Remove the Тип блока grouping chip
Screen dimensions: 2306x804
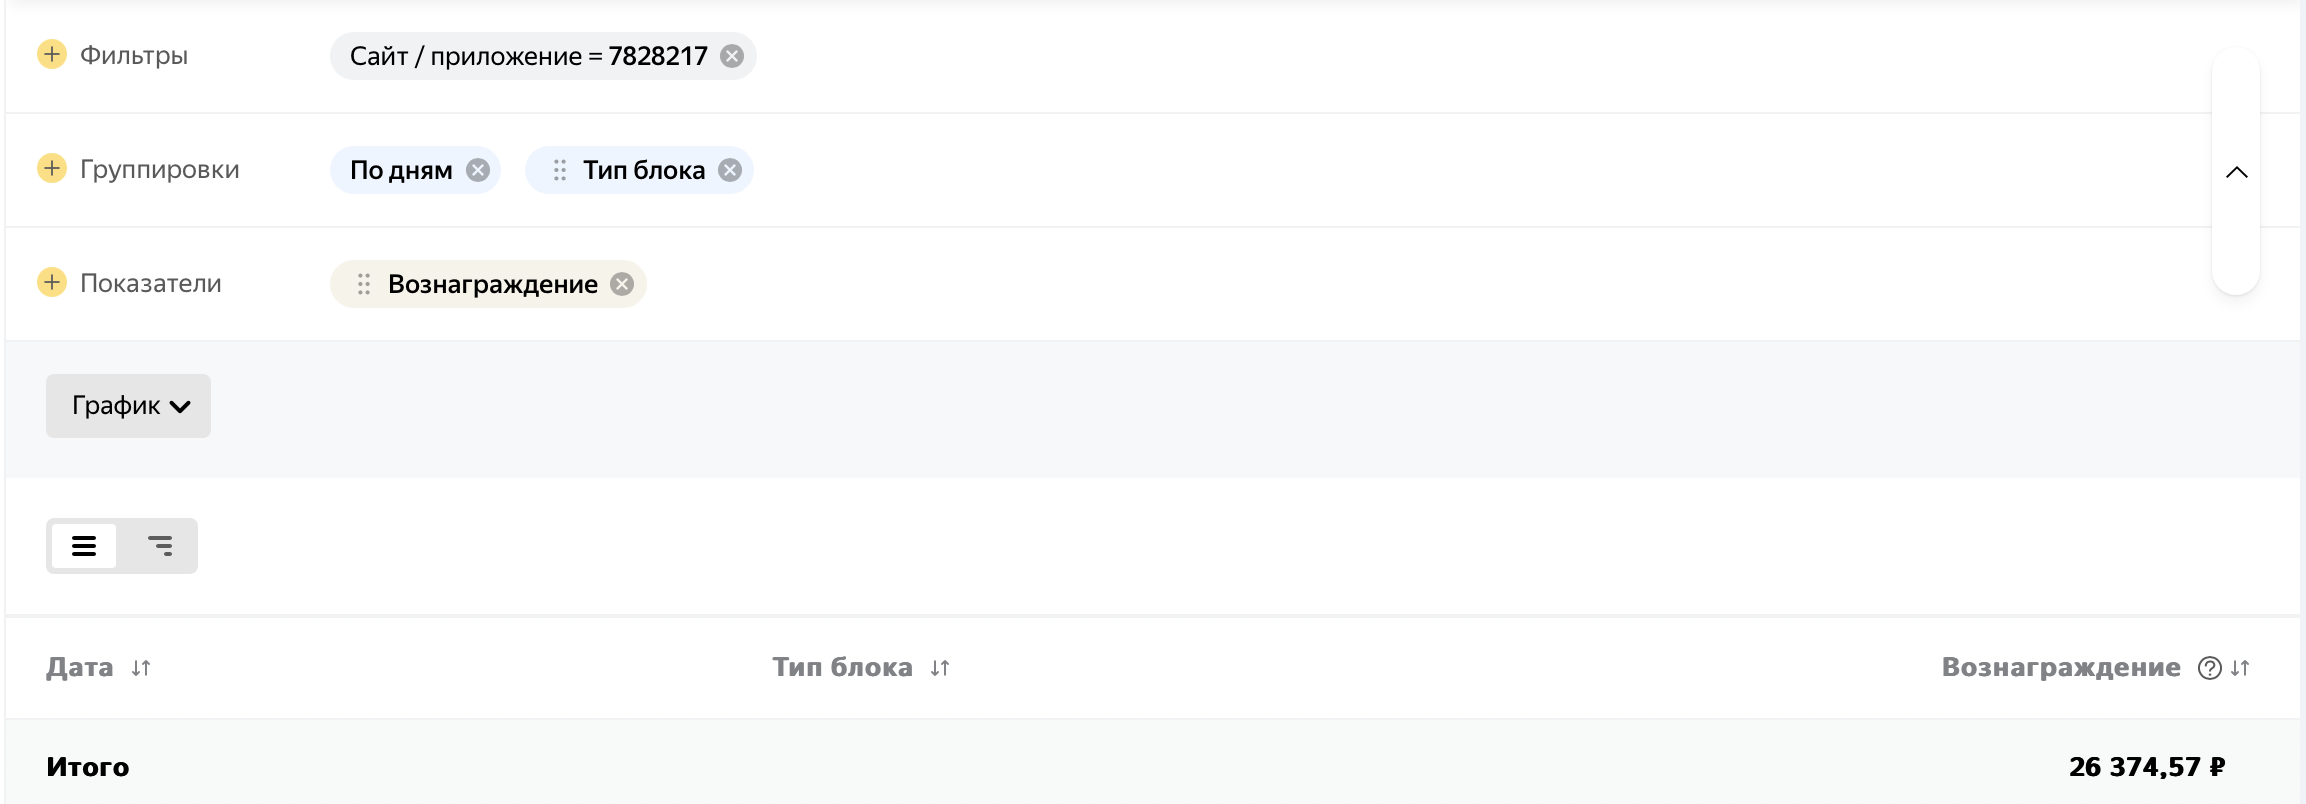click(730, 170)
